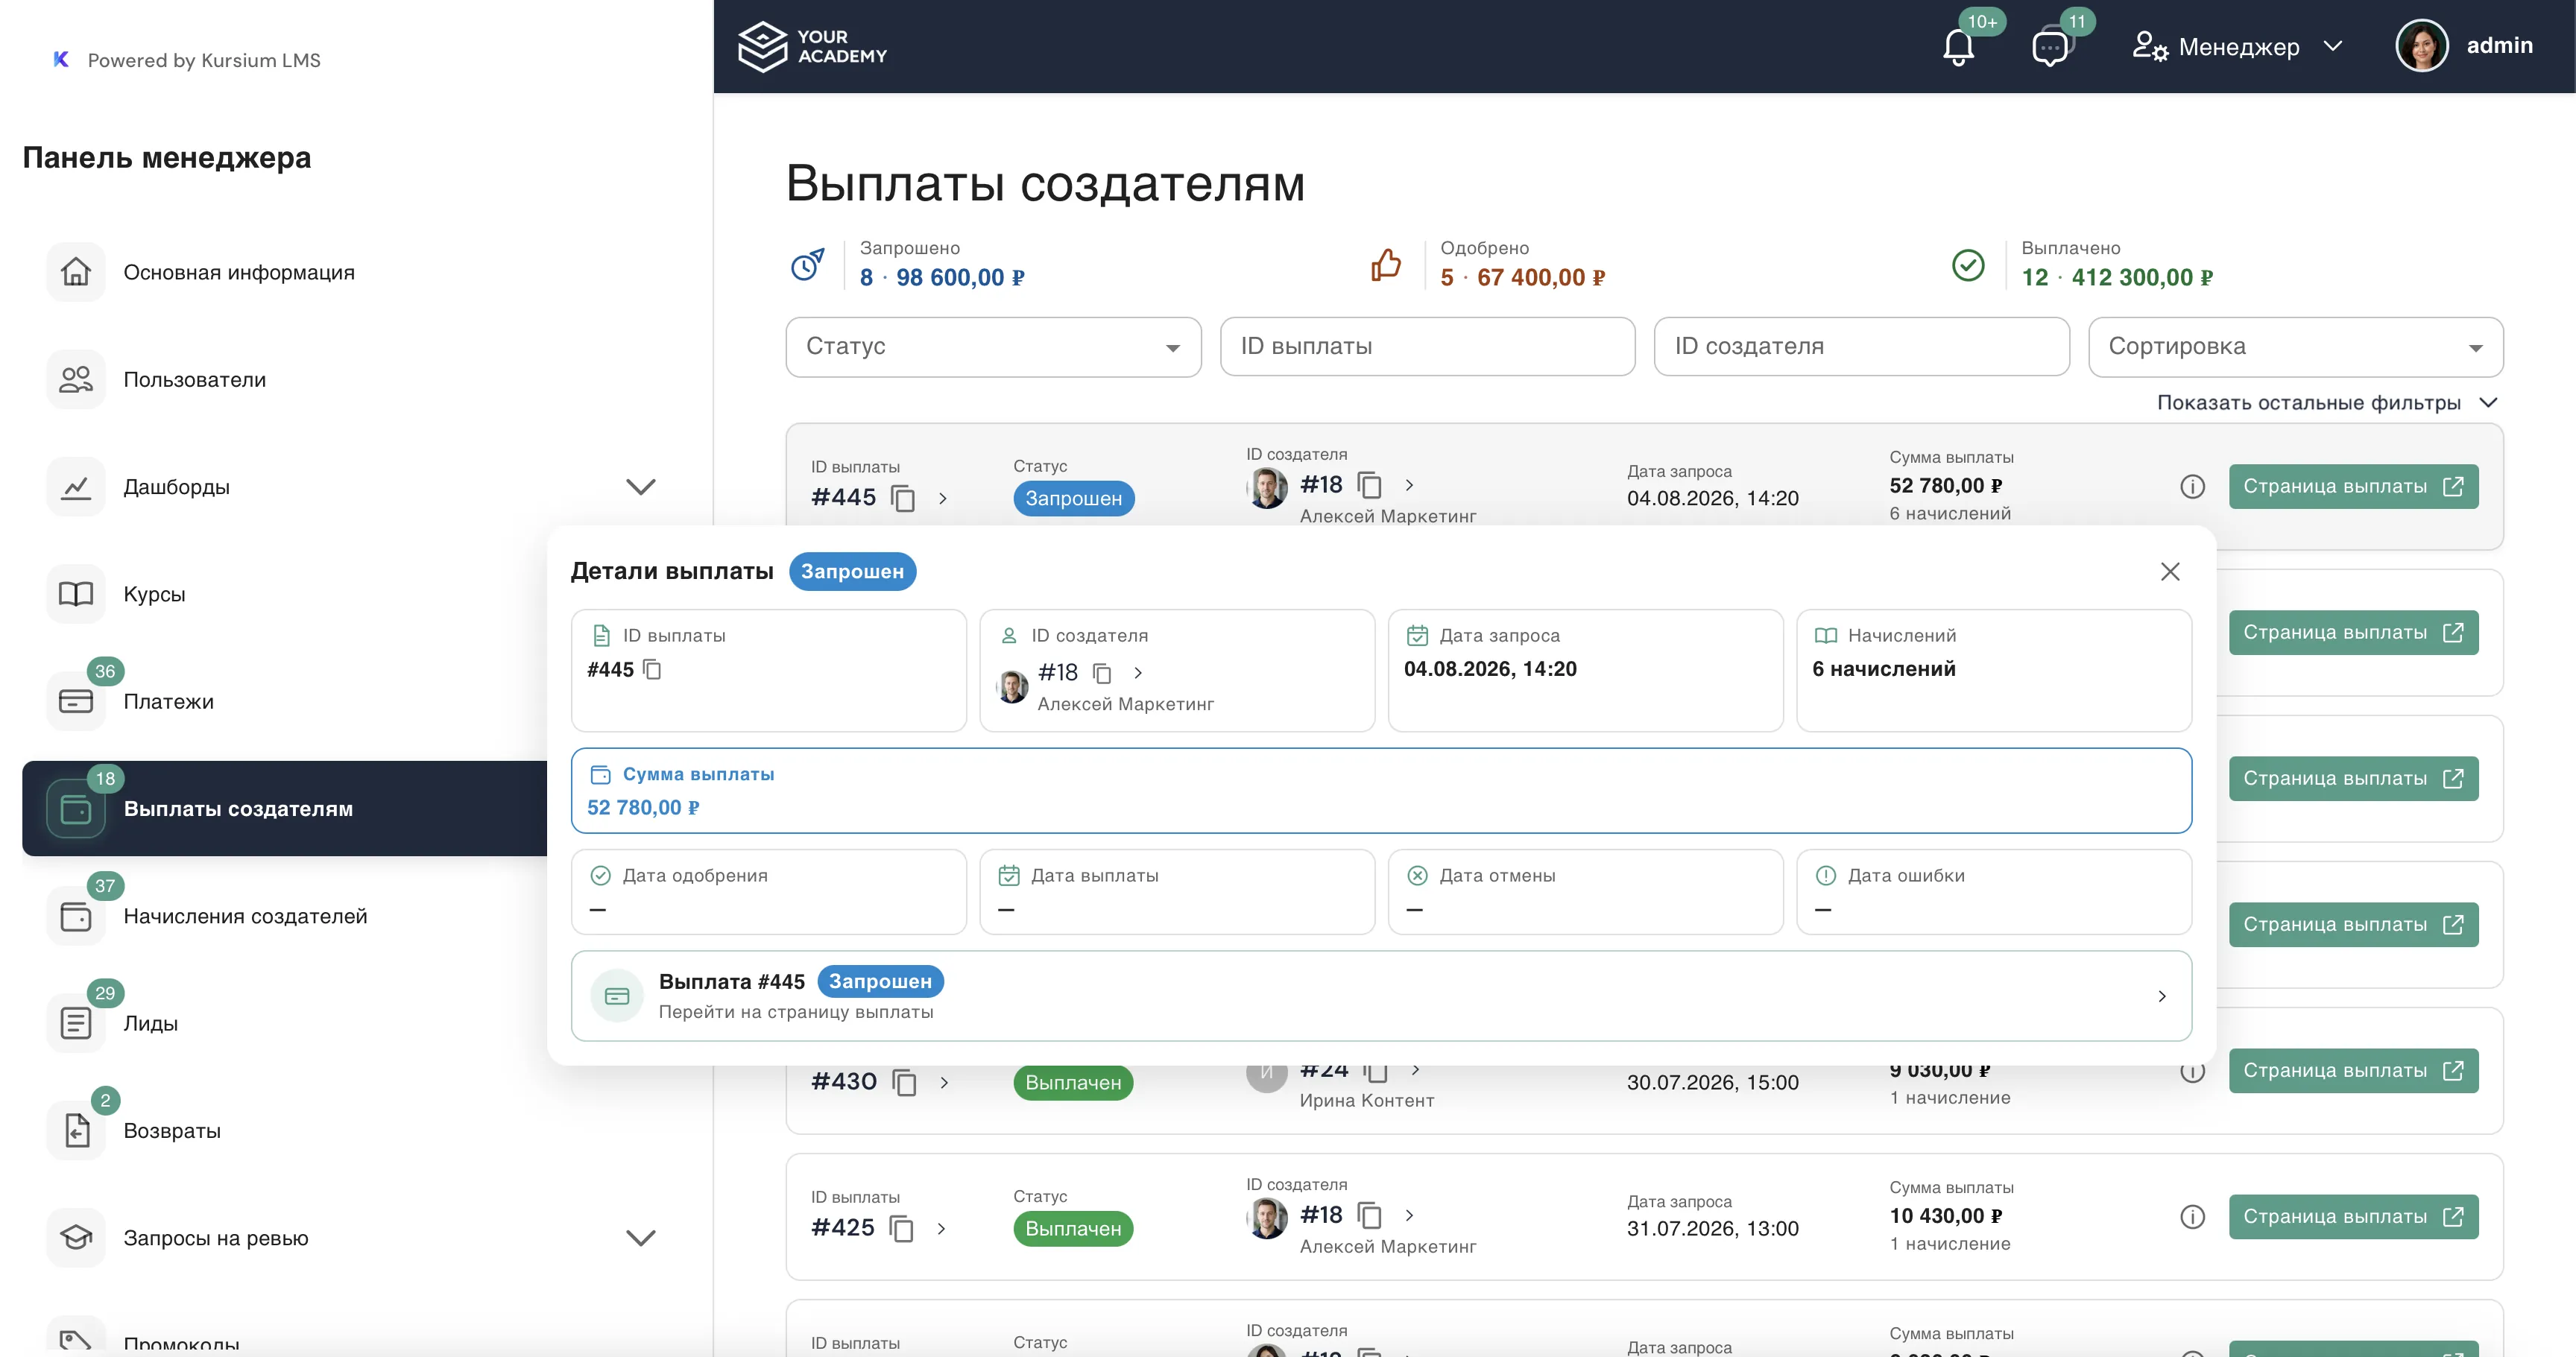The image size is (2576, 1357).
Task: Click the Запрошено clock icon
Action: point(807,264)
